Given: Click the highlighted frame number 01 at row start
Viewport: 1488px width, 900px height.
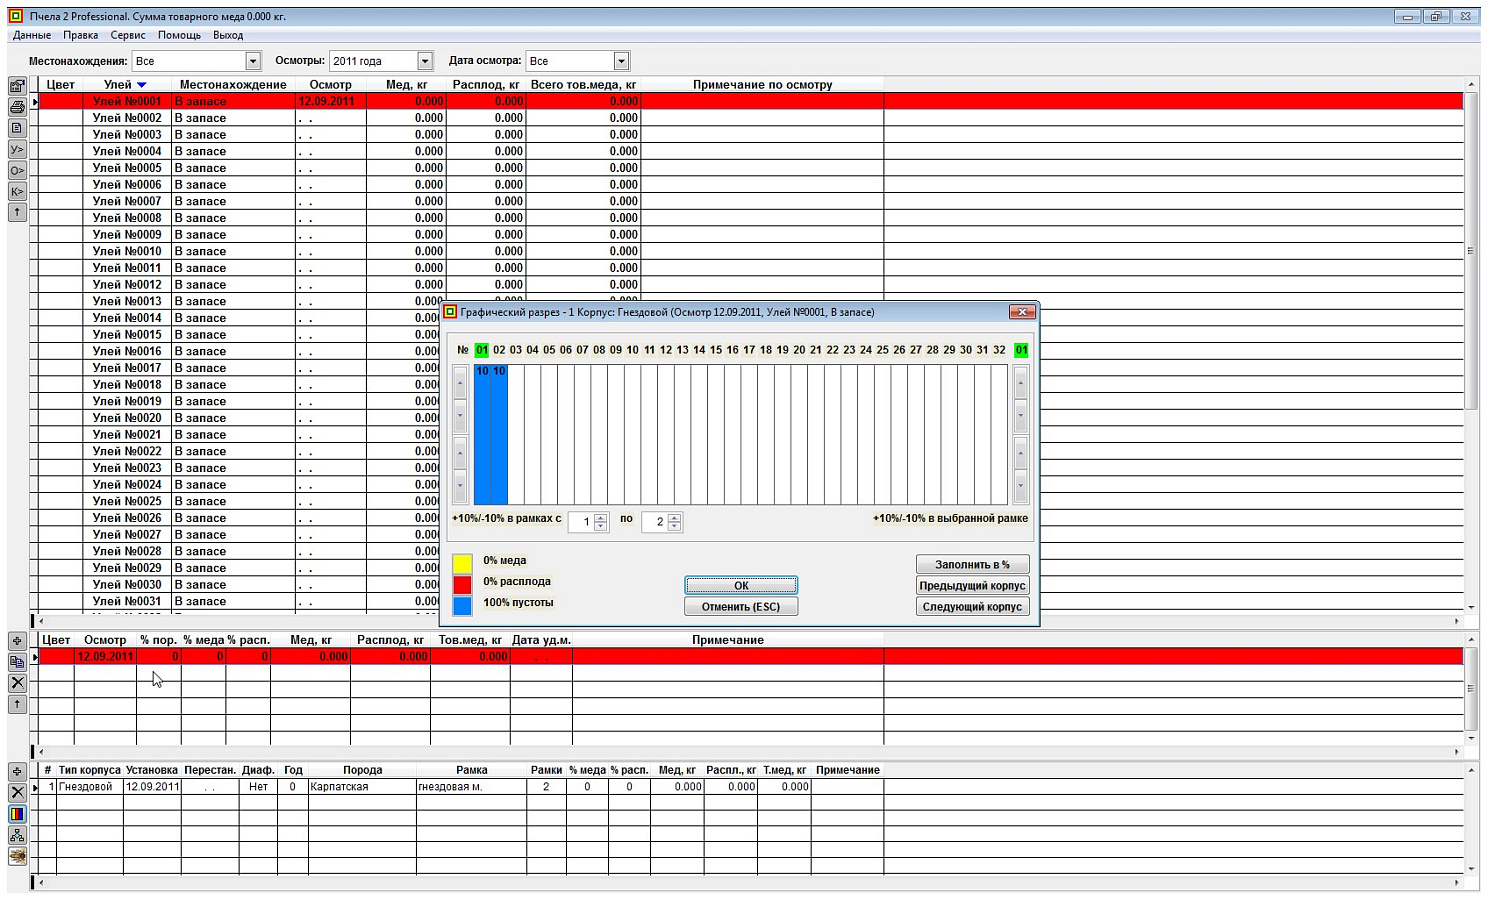Looking at the screenshot, I should click(482, 350).
